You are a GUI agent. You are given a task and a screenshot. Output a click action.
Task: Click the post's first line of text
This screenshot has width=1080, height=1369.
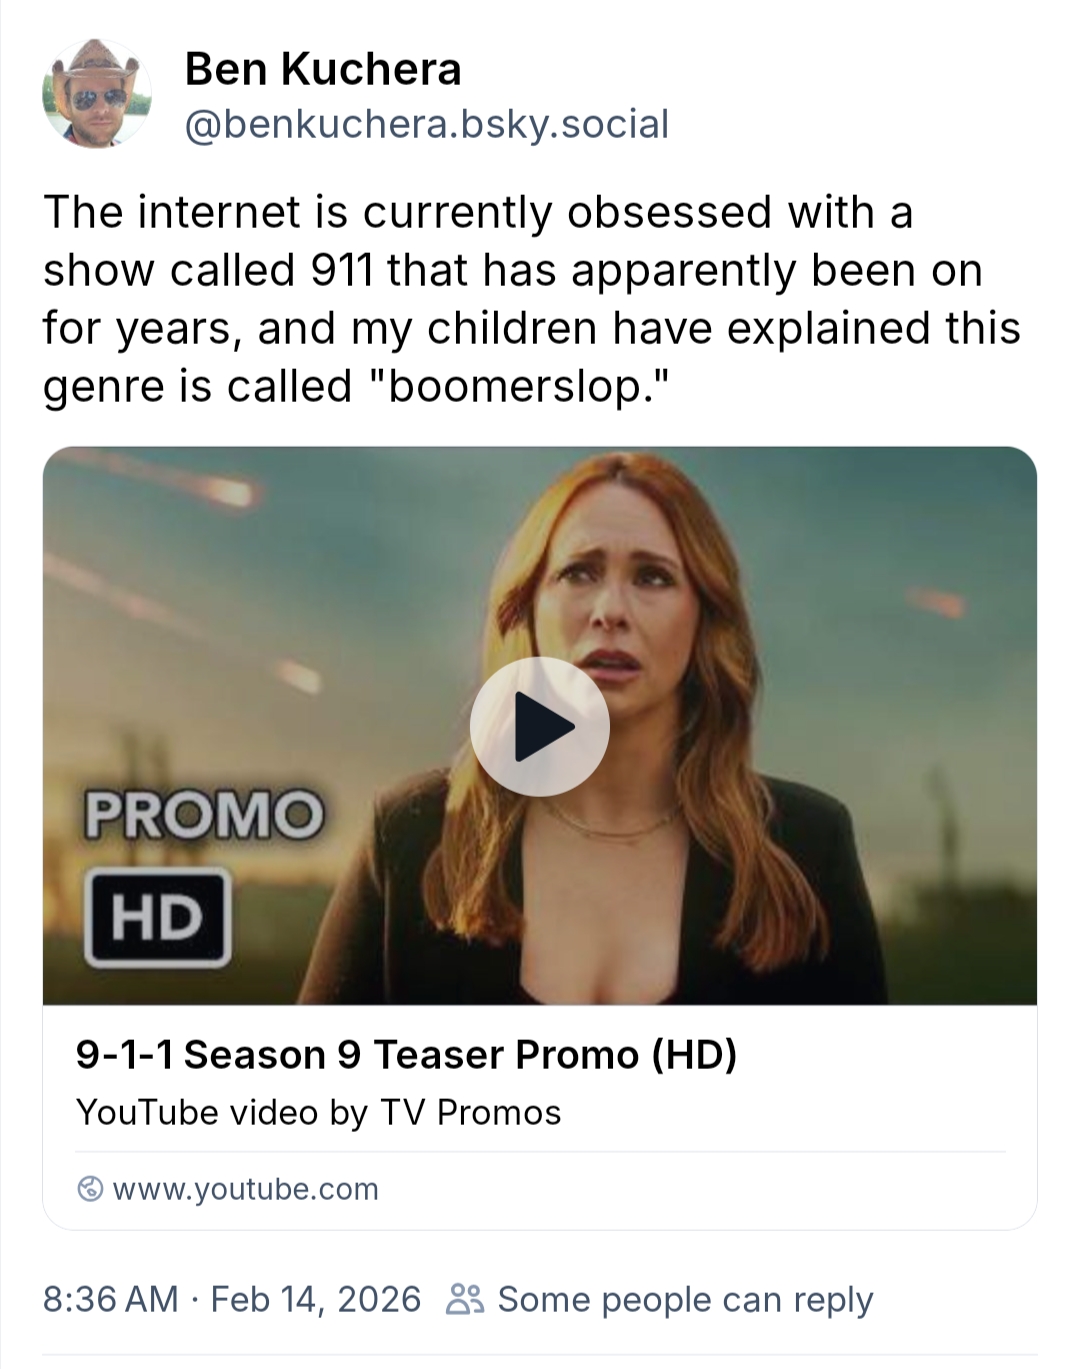pos(478,212)
